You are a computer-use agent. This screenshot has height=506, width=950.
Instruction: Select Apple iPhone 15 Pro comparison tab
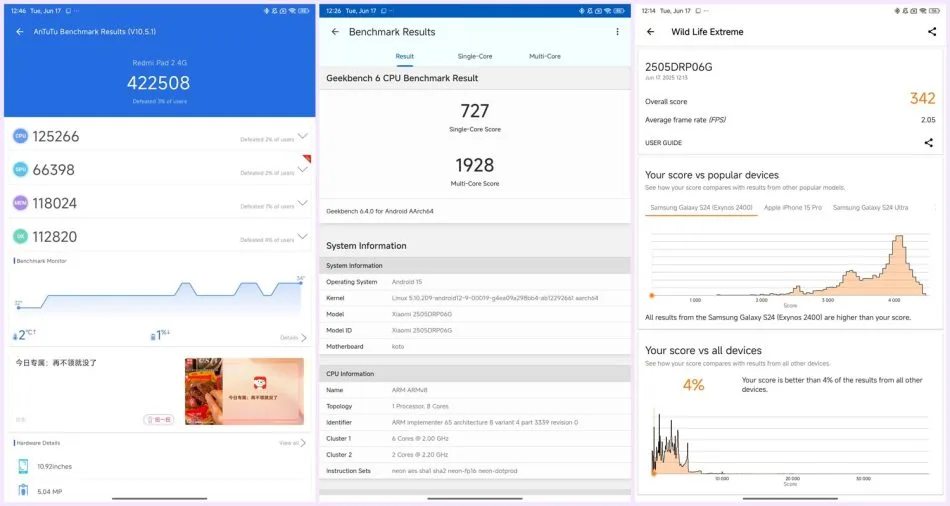tap(792, 207)
